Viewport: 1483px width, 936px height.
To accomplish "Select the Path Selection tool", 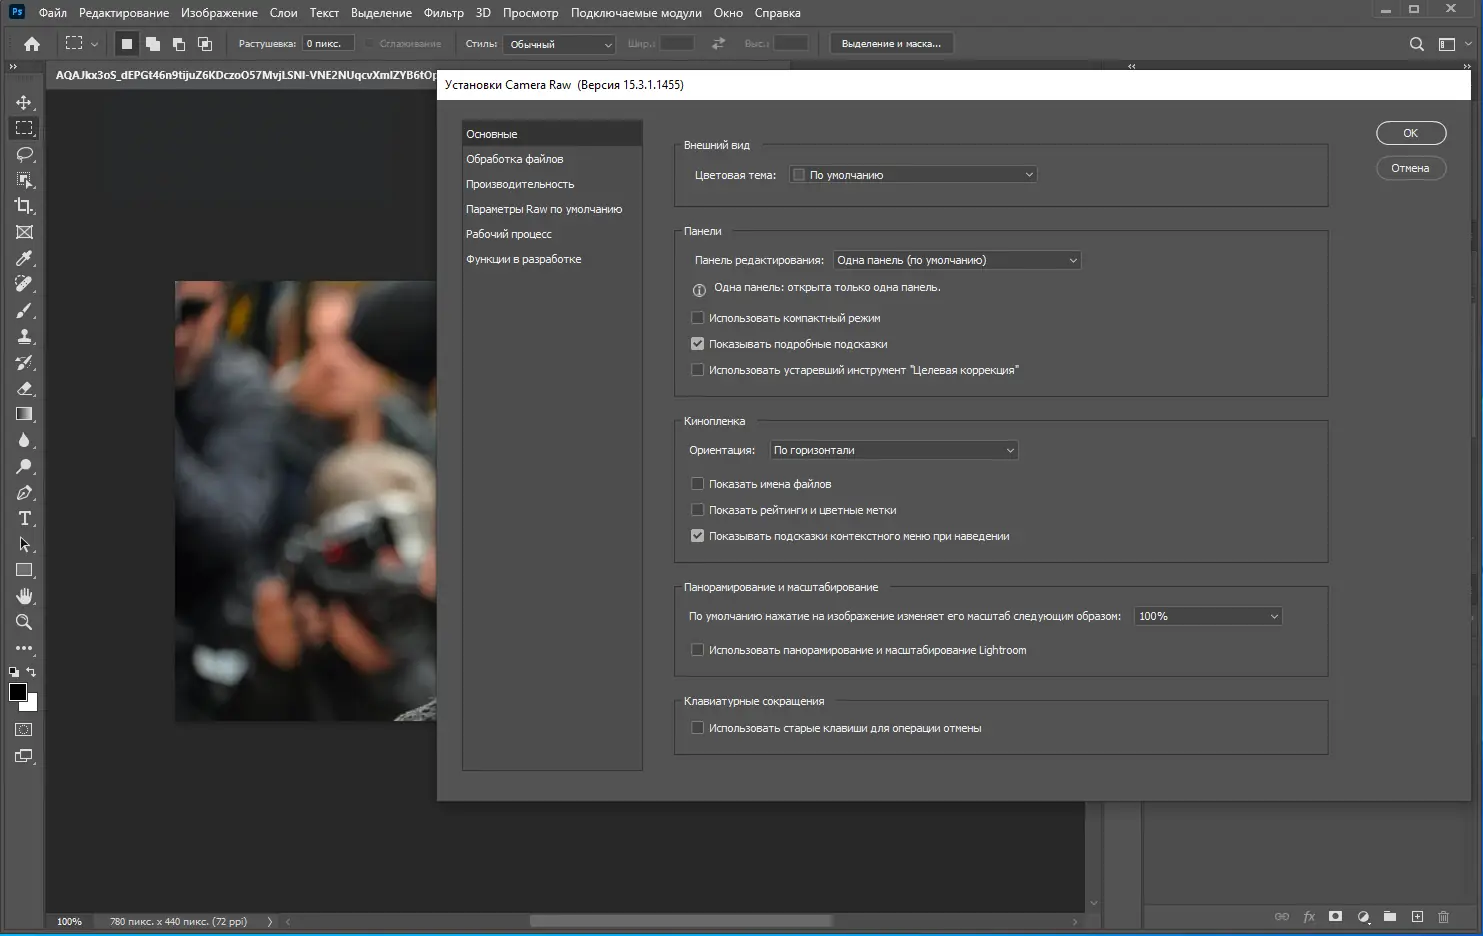I will pos(24,544).
